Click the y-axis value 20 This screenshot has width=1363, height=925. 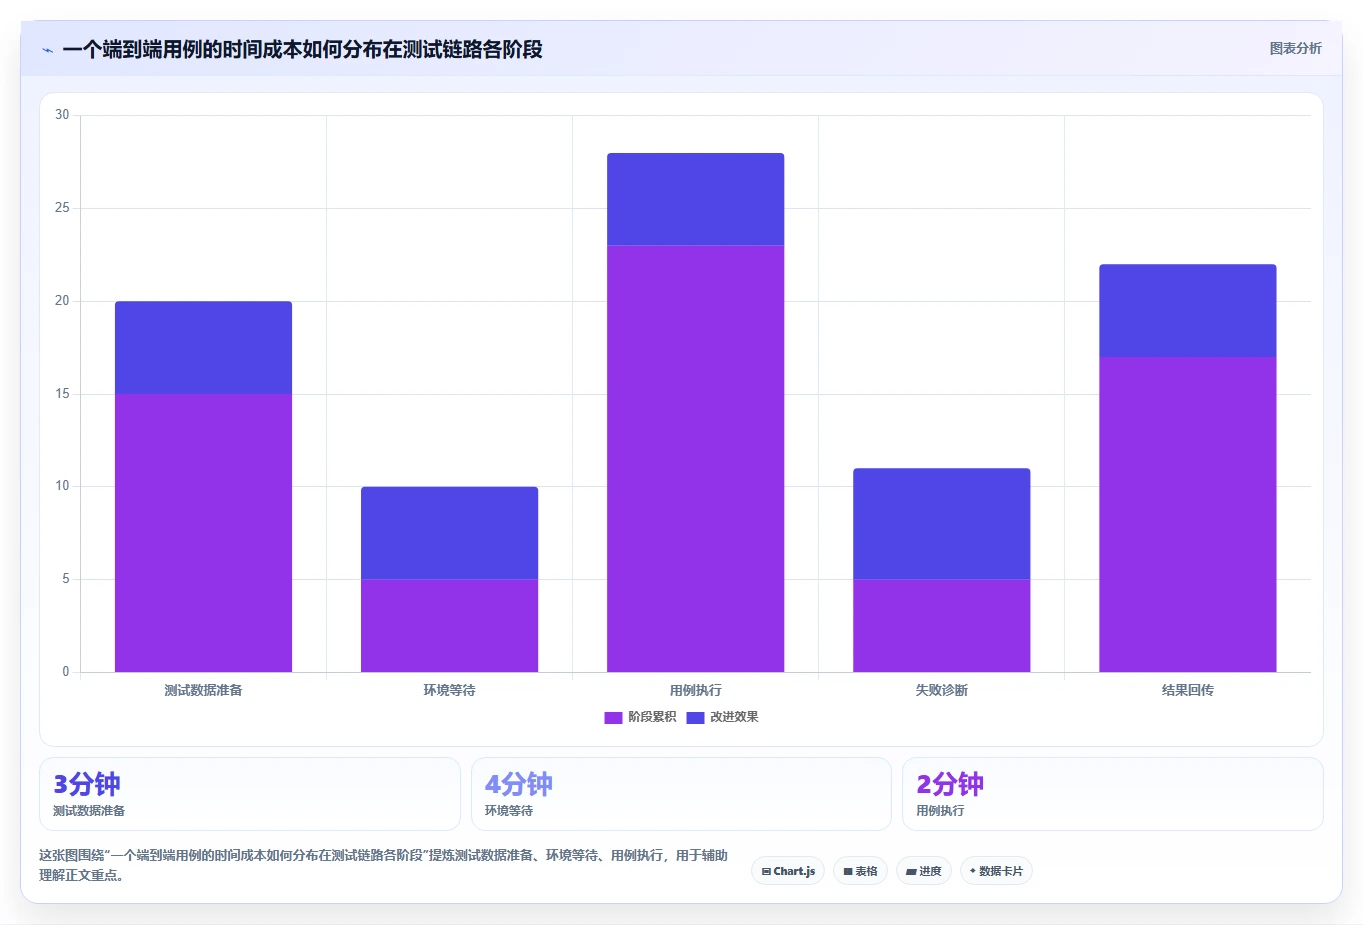[62, 301]
